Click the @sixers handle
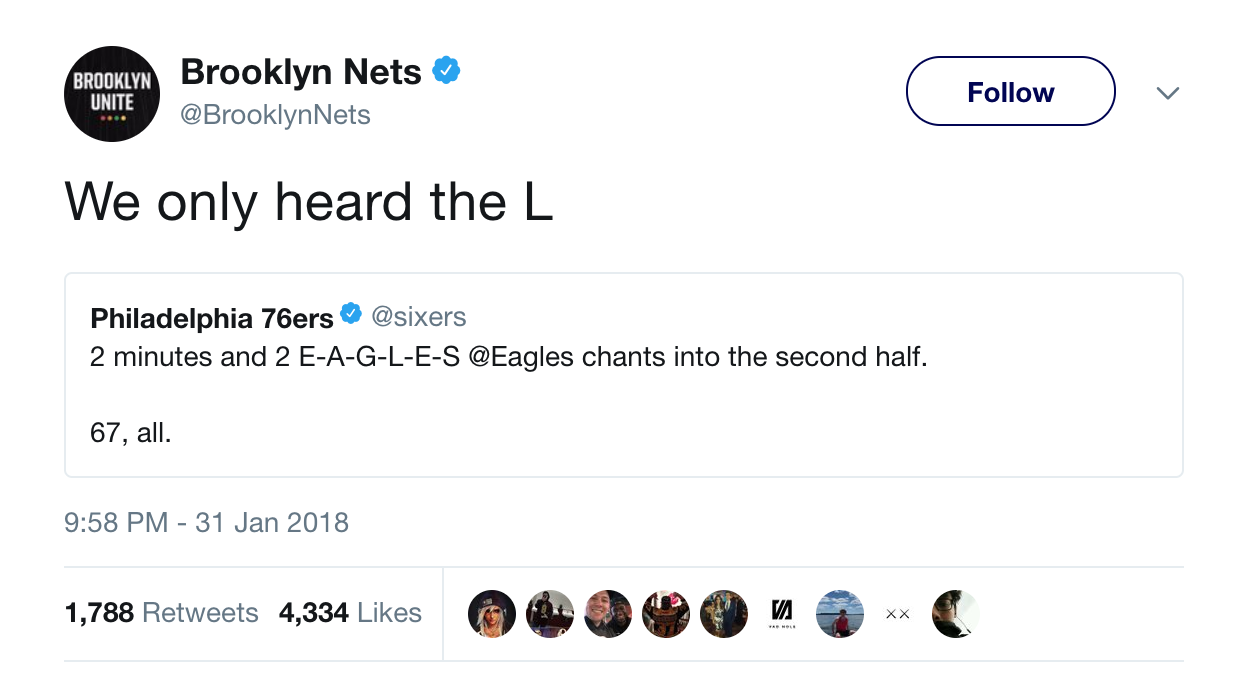Image resolution: width=1250 pixels, height=684 pixels. (419, 317)
